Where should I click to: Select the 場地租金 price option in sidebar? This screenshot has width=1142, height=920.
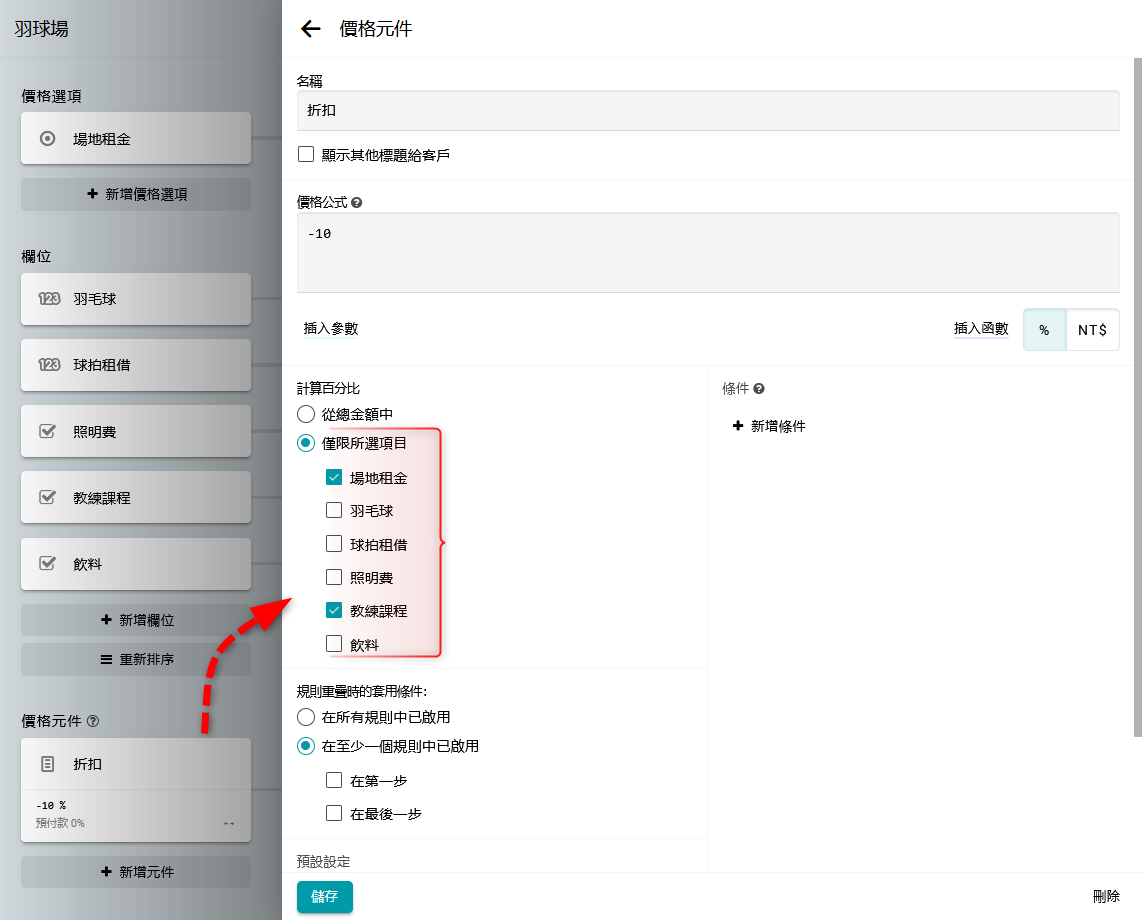pos(136,139)
